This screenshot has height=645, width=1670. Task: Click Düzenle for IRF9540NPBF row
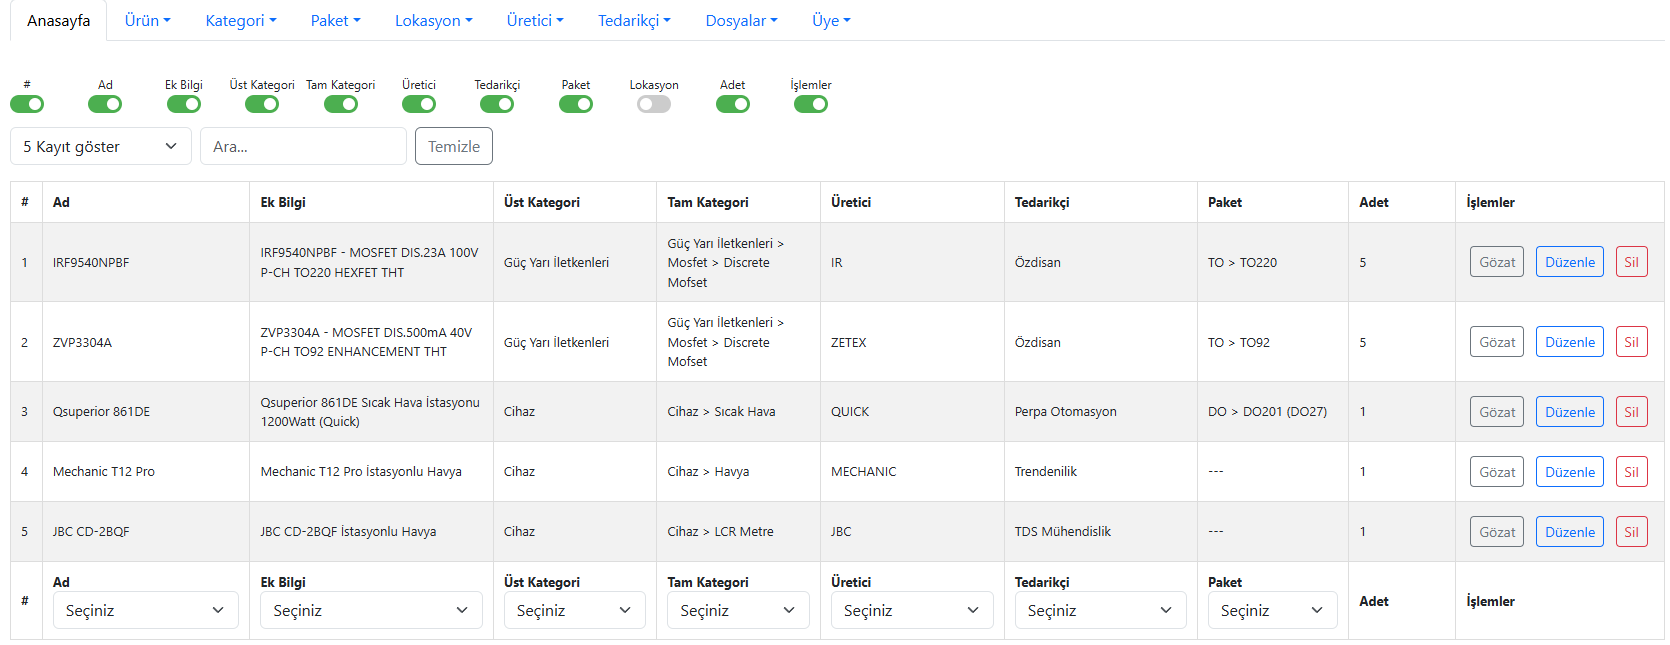click(1569, 262)
